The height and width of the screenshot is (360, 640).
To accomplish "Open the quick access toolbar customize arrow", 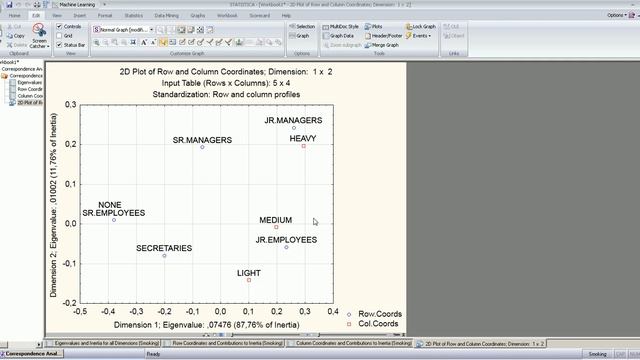I will coord(104,4).
